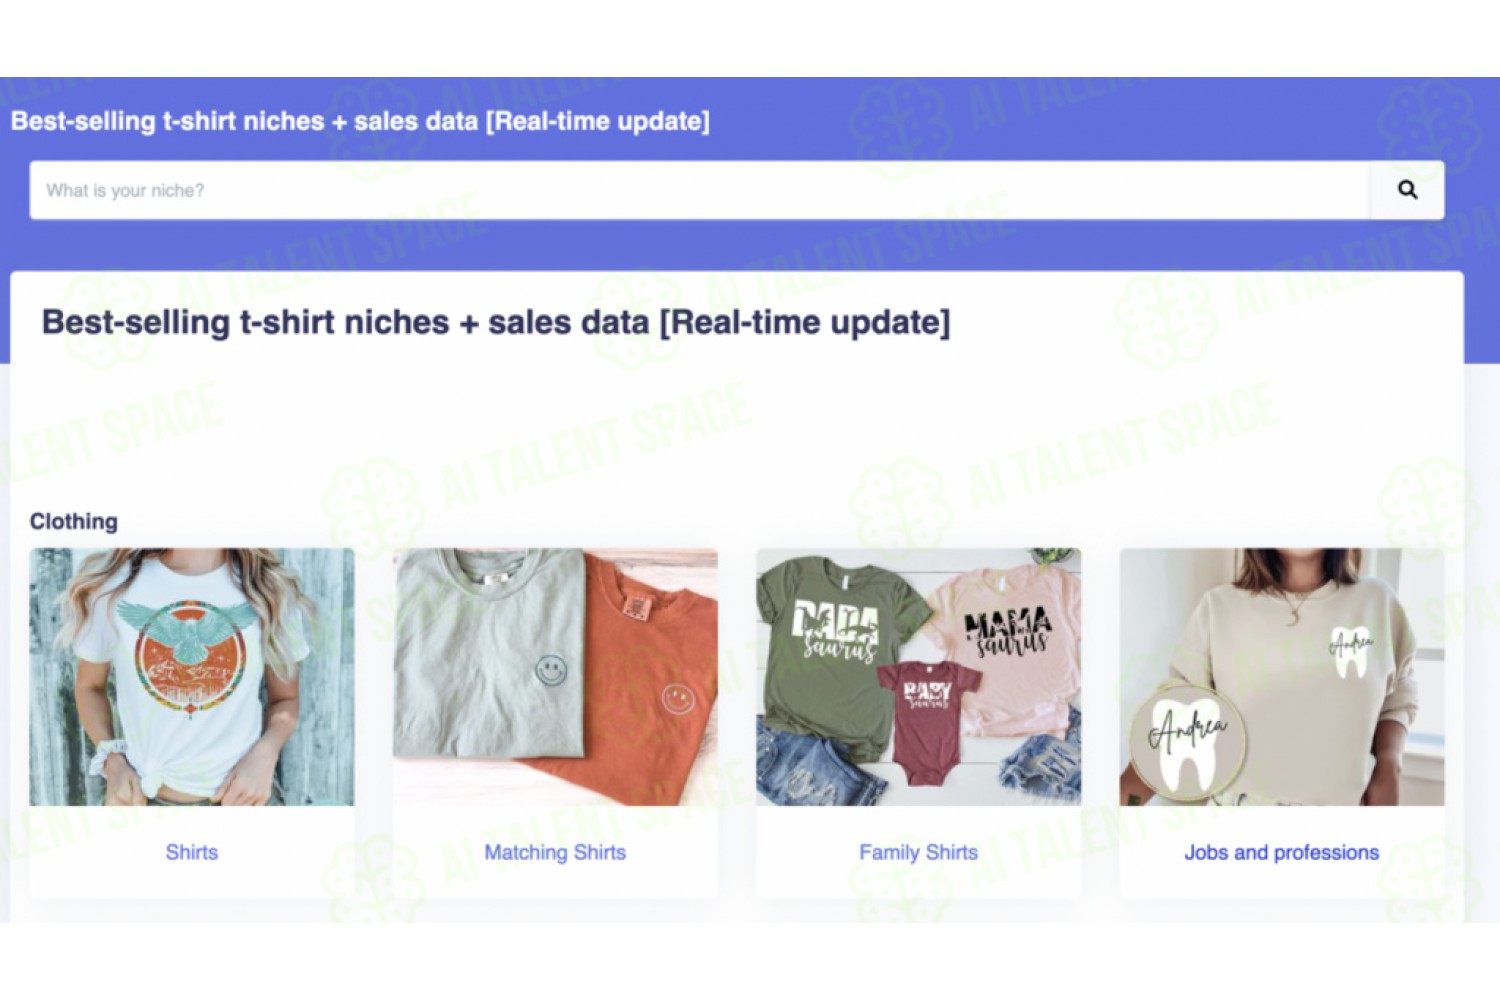Follow the Shirts category link
The image size is (1500, 1000).
tap(192, 852)
